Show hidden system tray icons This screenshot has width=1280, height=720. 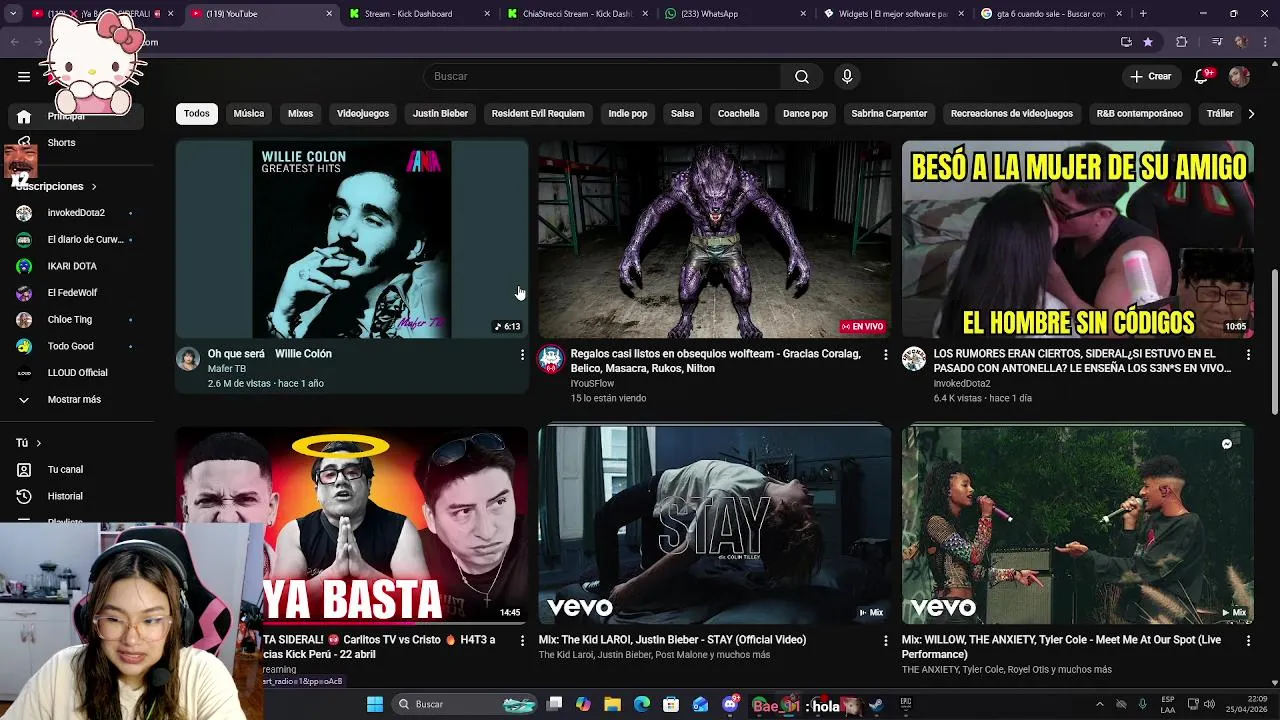(1099, 704)
